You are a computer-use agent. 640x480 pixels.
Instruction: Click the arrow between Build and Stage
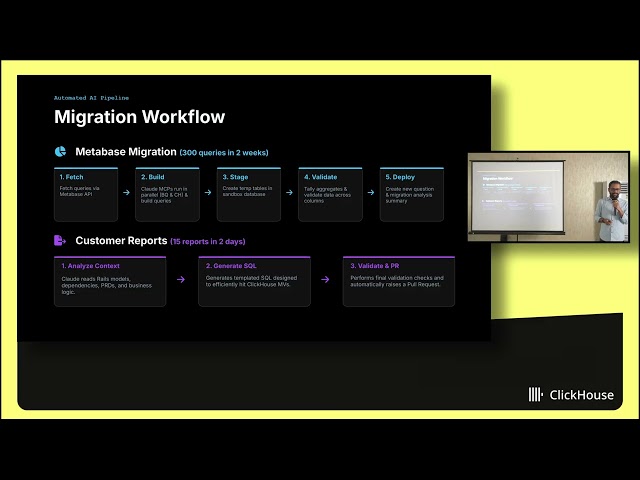tap(208, 192)
